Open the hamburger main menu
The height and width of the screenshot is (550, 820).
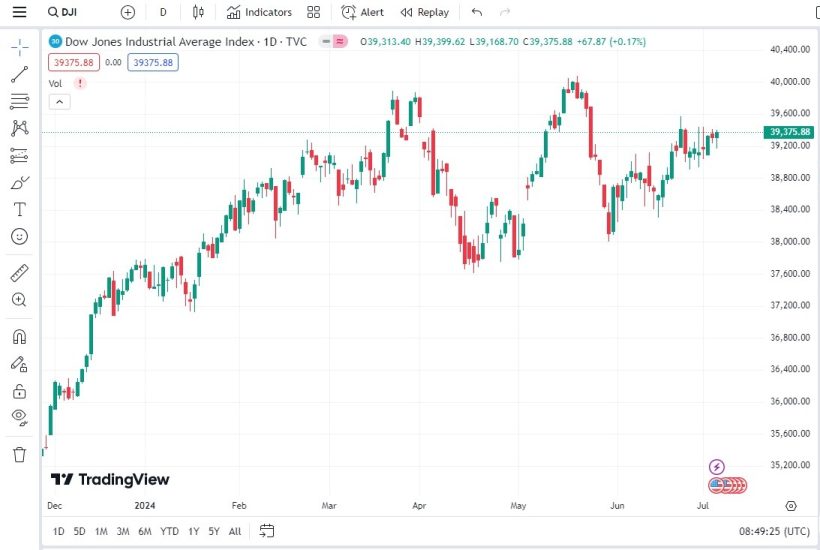point(19,12)
